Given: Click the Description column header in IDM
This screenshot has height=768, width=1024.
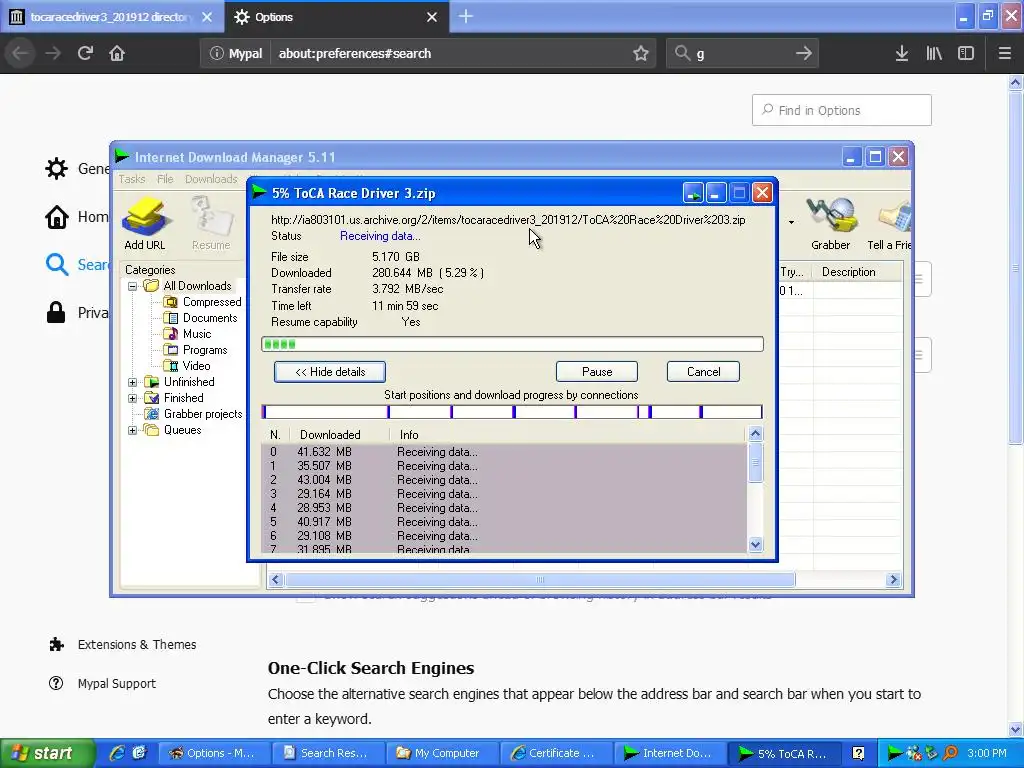Looking at the screenshot, I should (x=857, y=272).
